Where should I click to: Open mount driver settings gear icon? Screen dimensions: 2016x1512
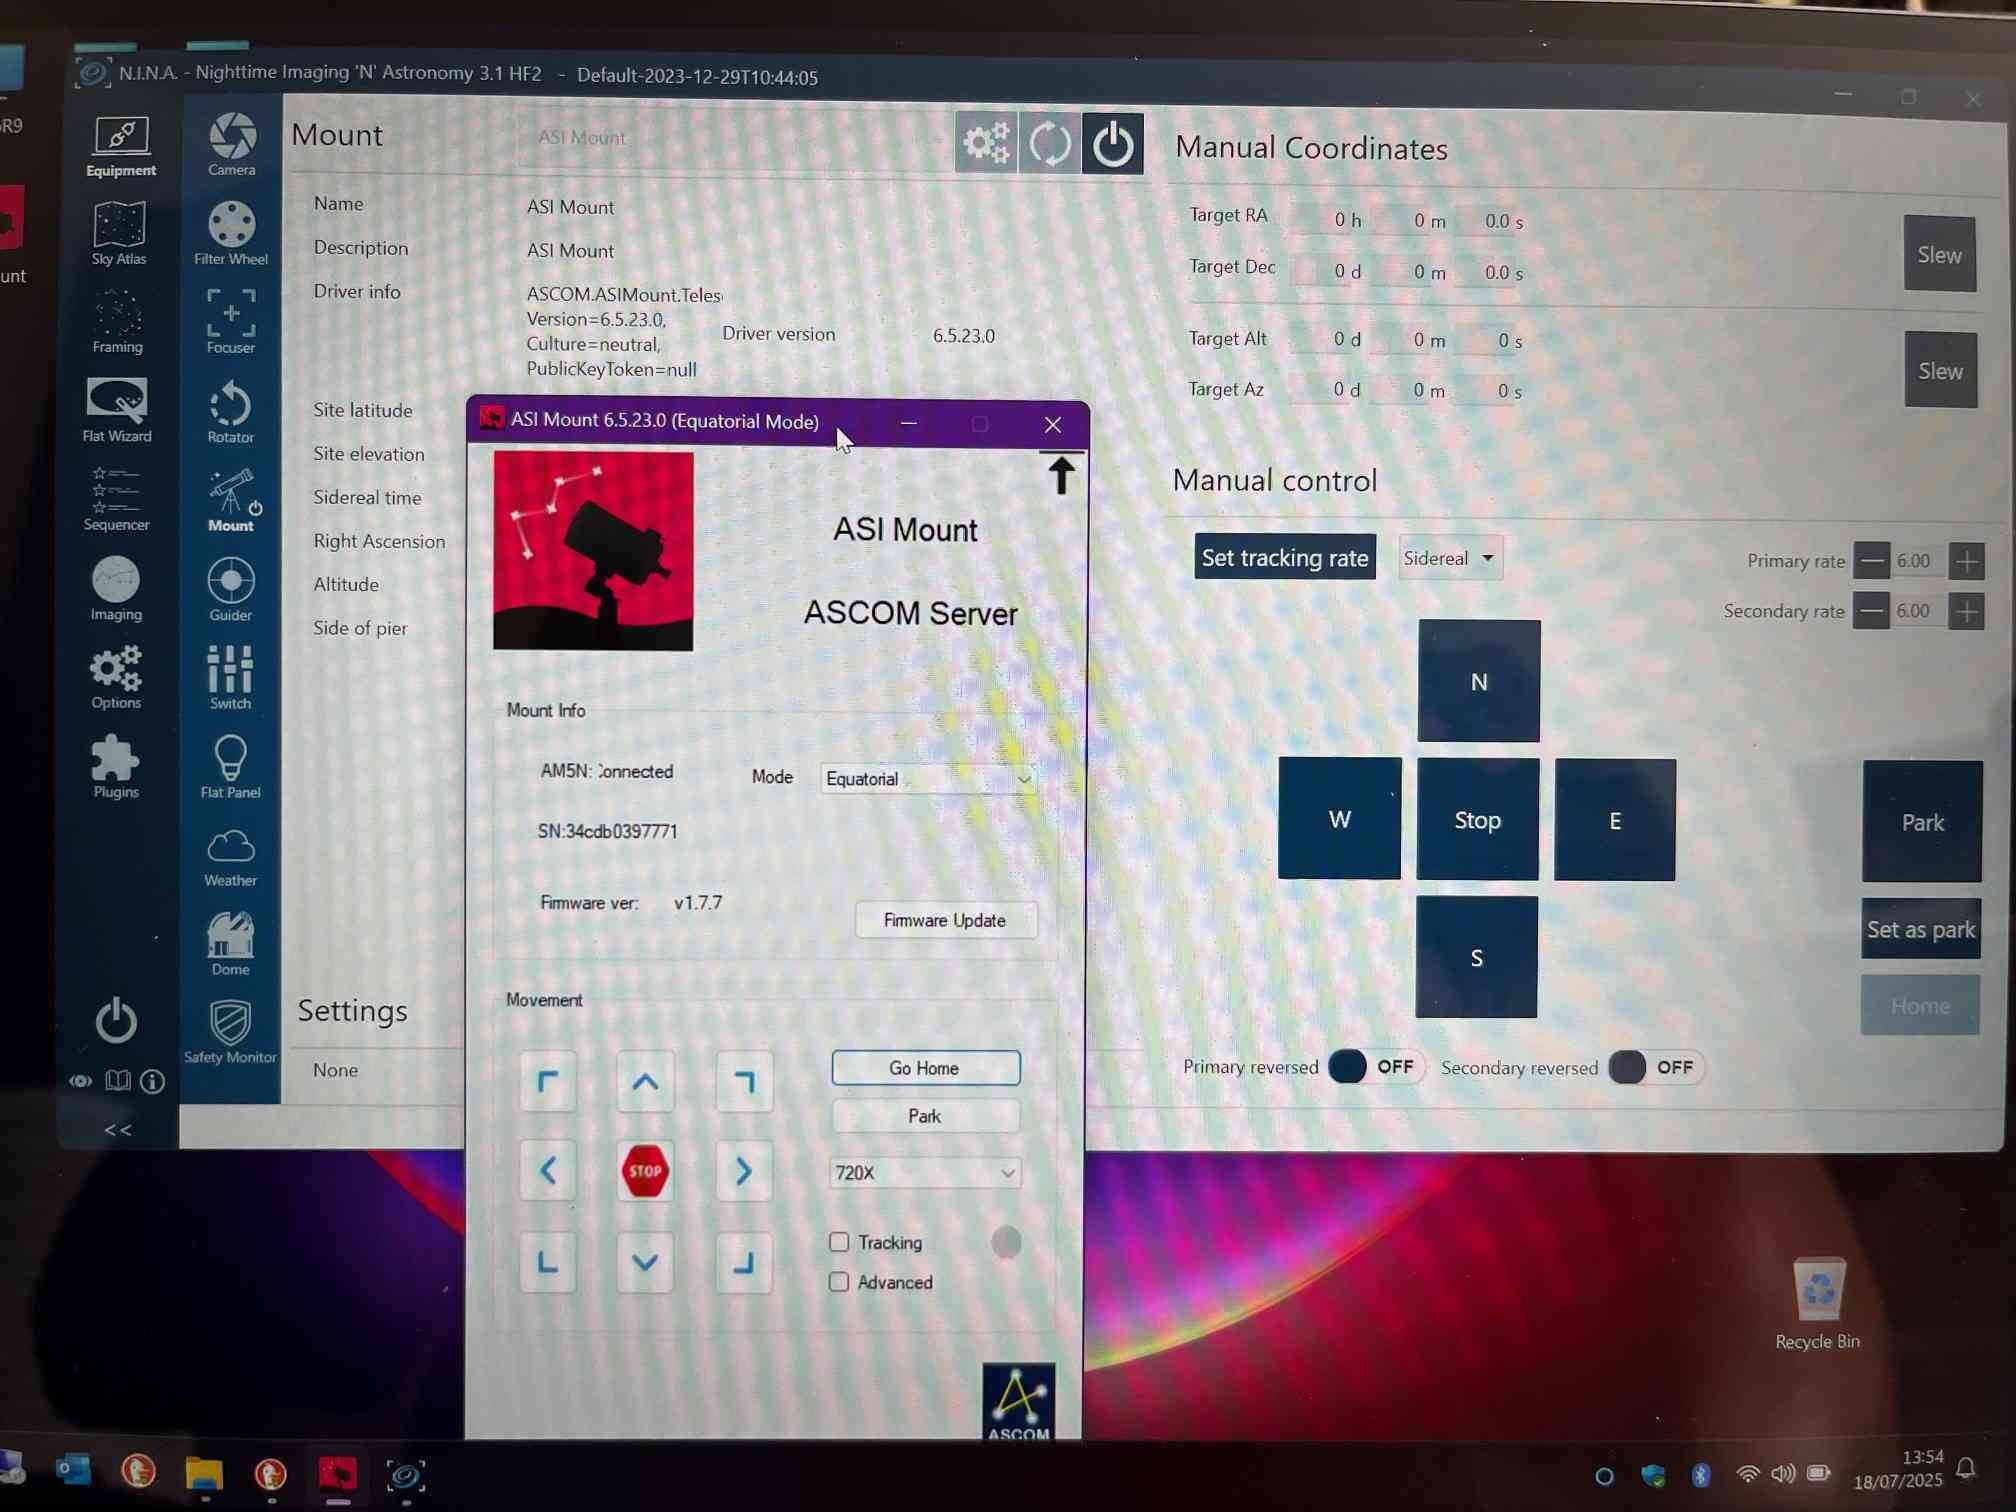click(x=986, y=144)
